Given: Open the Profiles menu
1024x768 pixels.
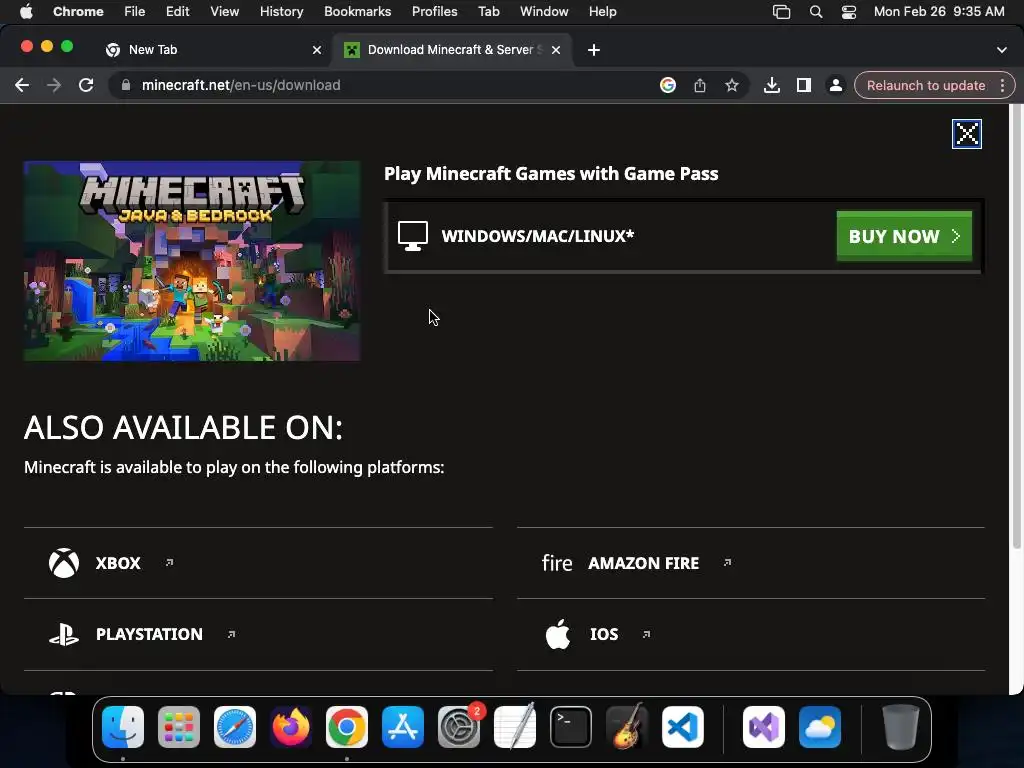Looking at the screenshot, I should (434, 12).
